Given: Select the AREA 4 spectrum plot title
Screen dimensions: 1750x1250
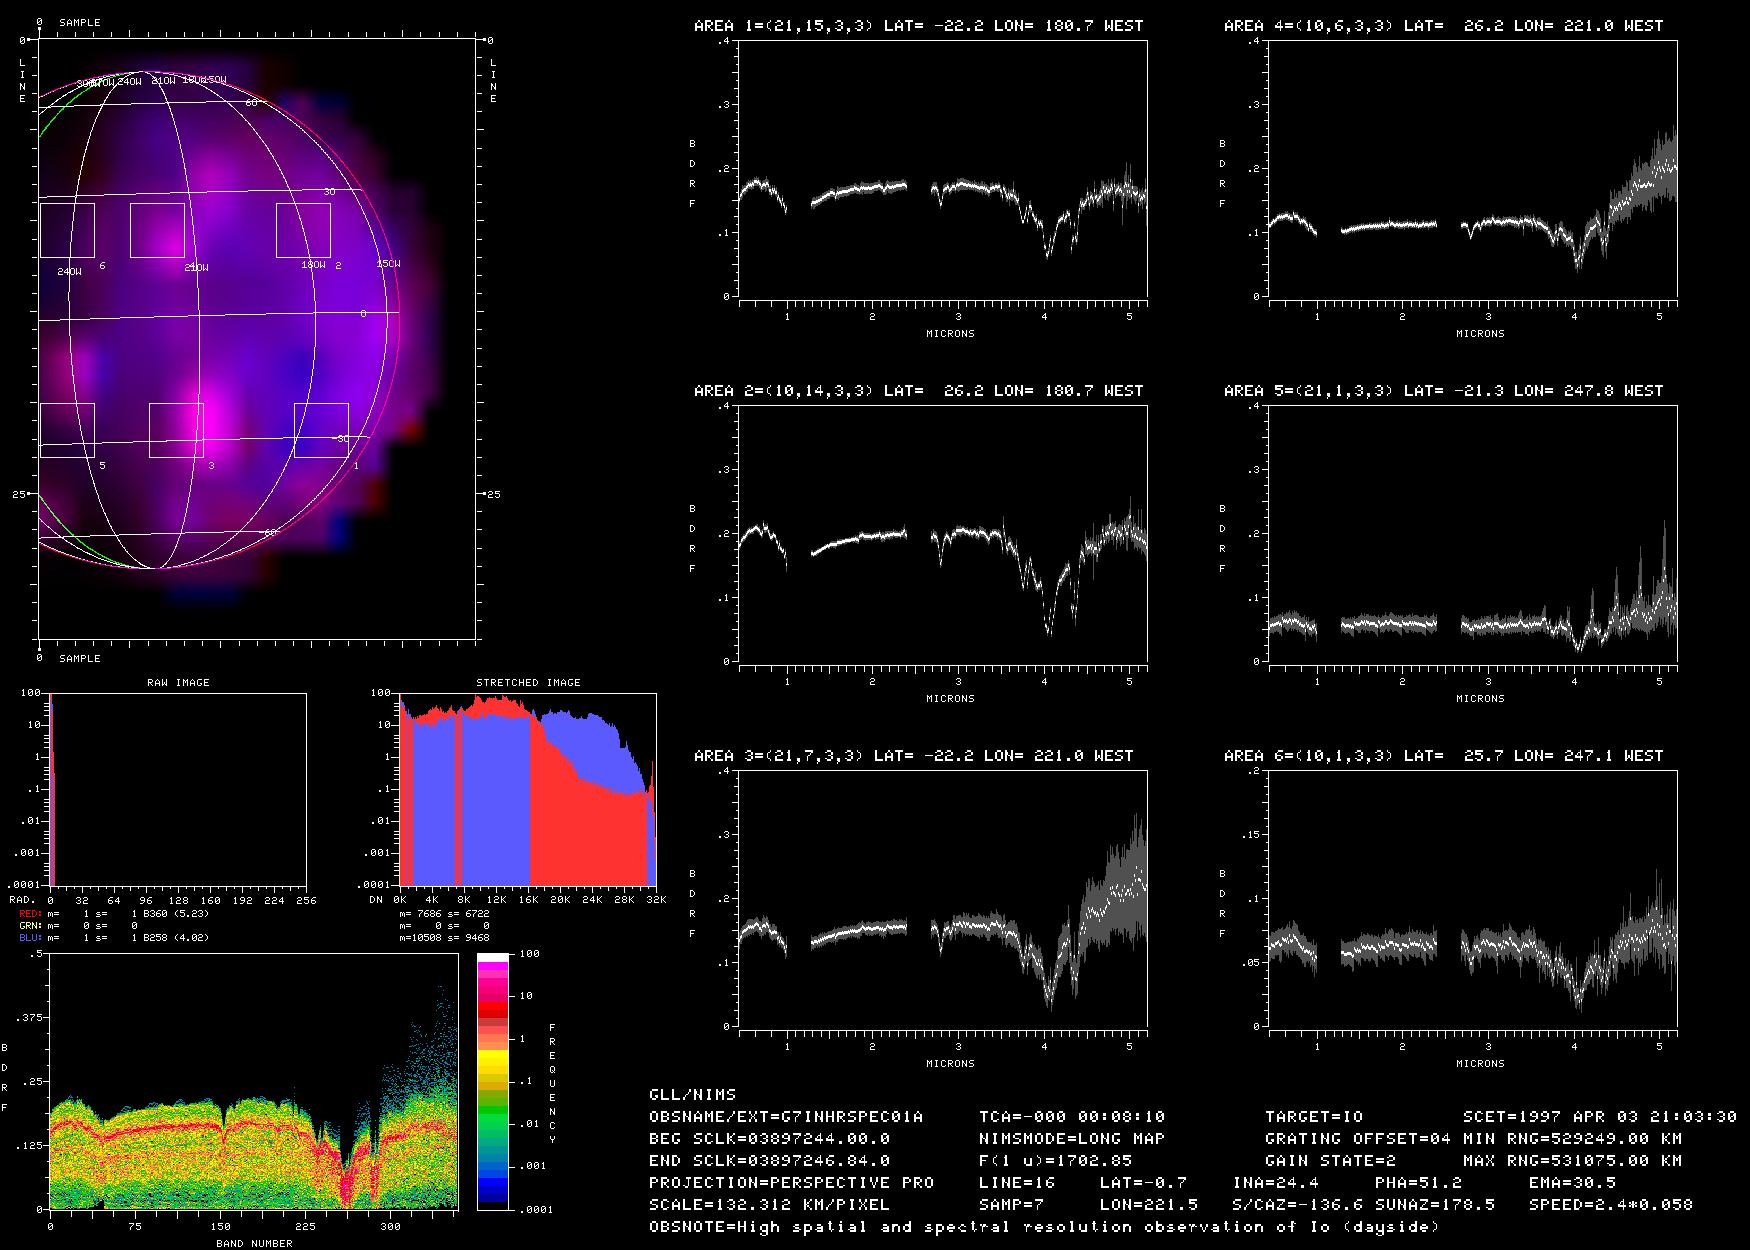Looking at the screenshot, I should click(x=1443, y=26).
